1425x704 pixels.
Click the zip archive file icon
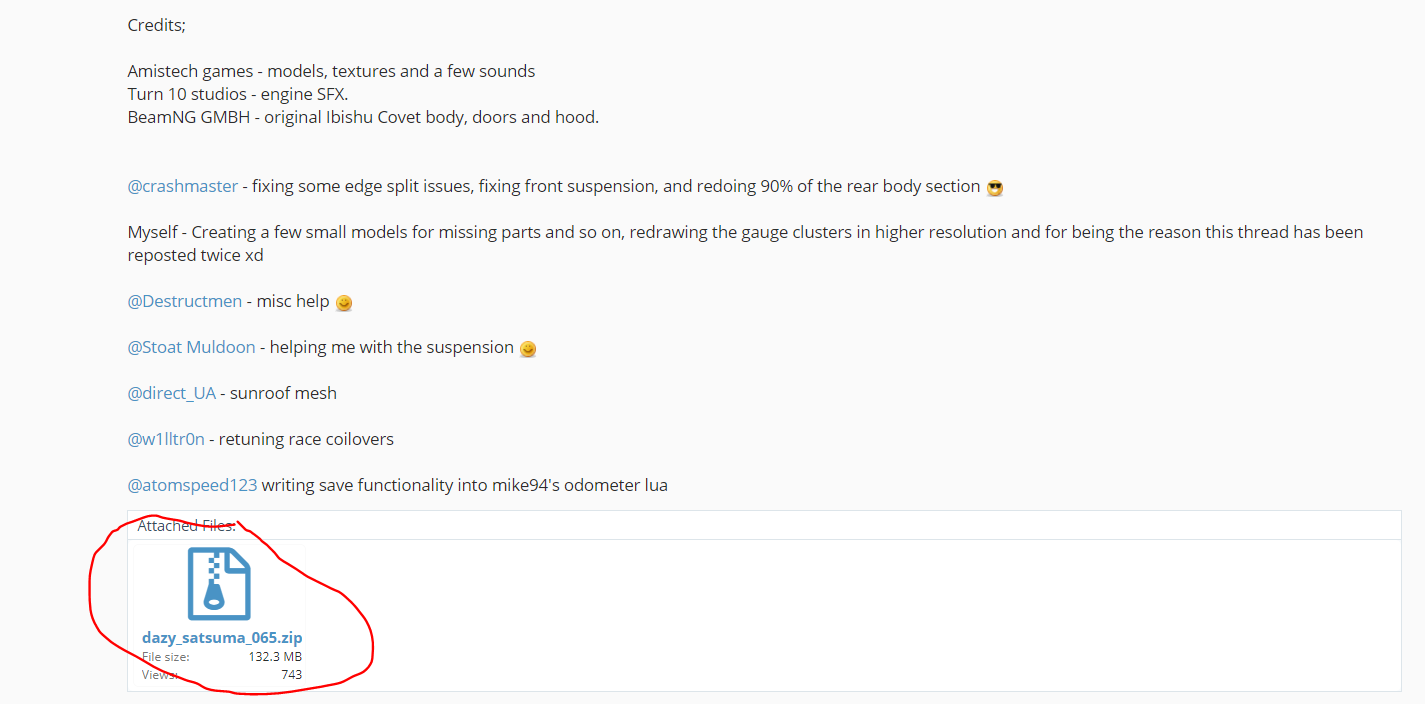coord(219,584)
